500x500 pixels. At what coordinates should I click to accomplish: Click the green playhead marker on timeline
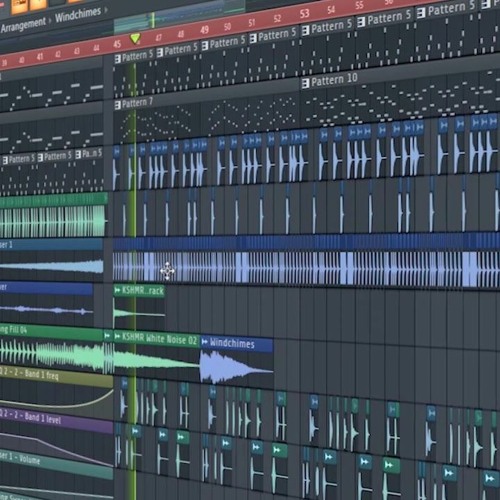(x=135, y=38)
